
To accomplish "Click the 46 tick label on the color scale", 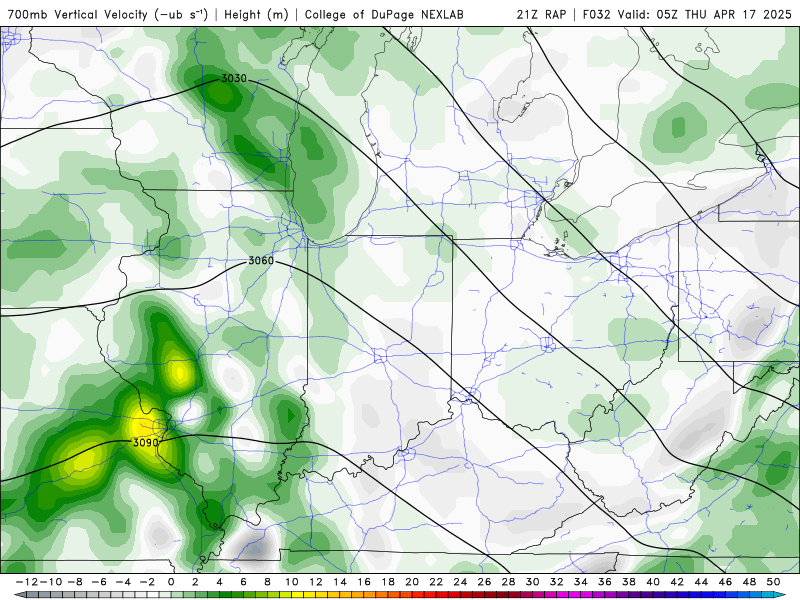I will coord(726,582).
